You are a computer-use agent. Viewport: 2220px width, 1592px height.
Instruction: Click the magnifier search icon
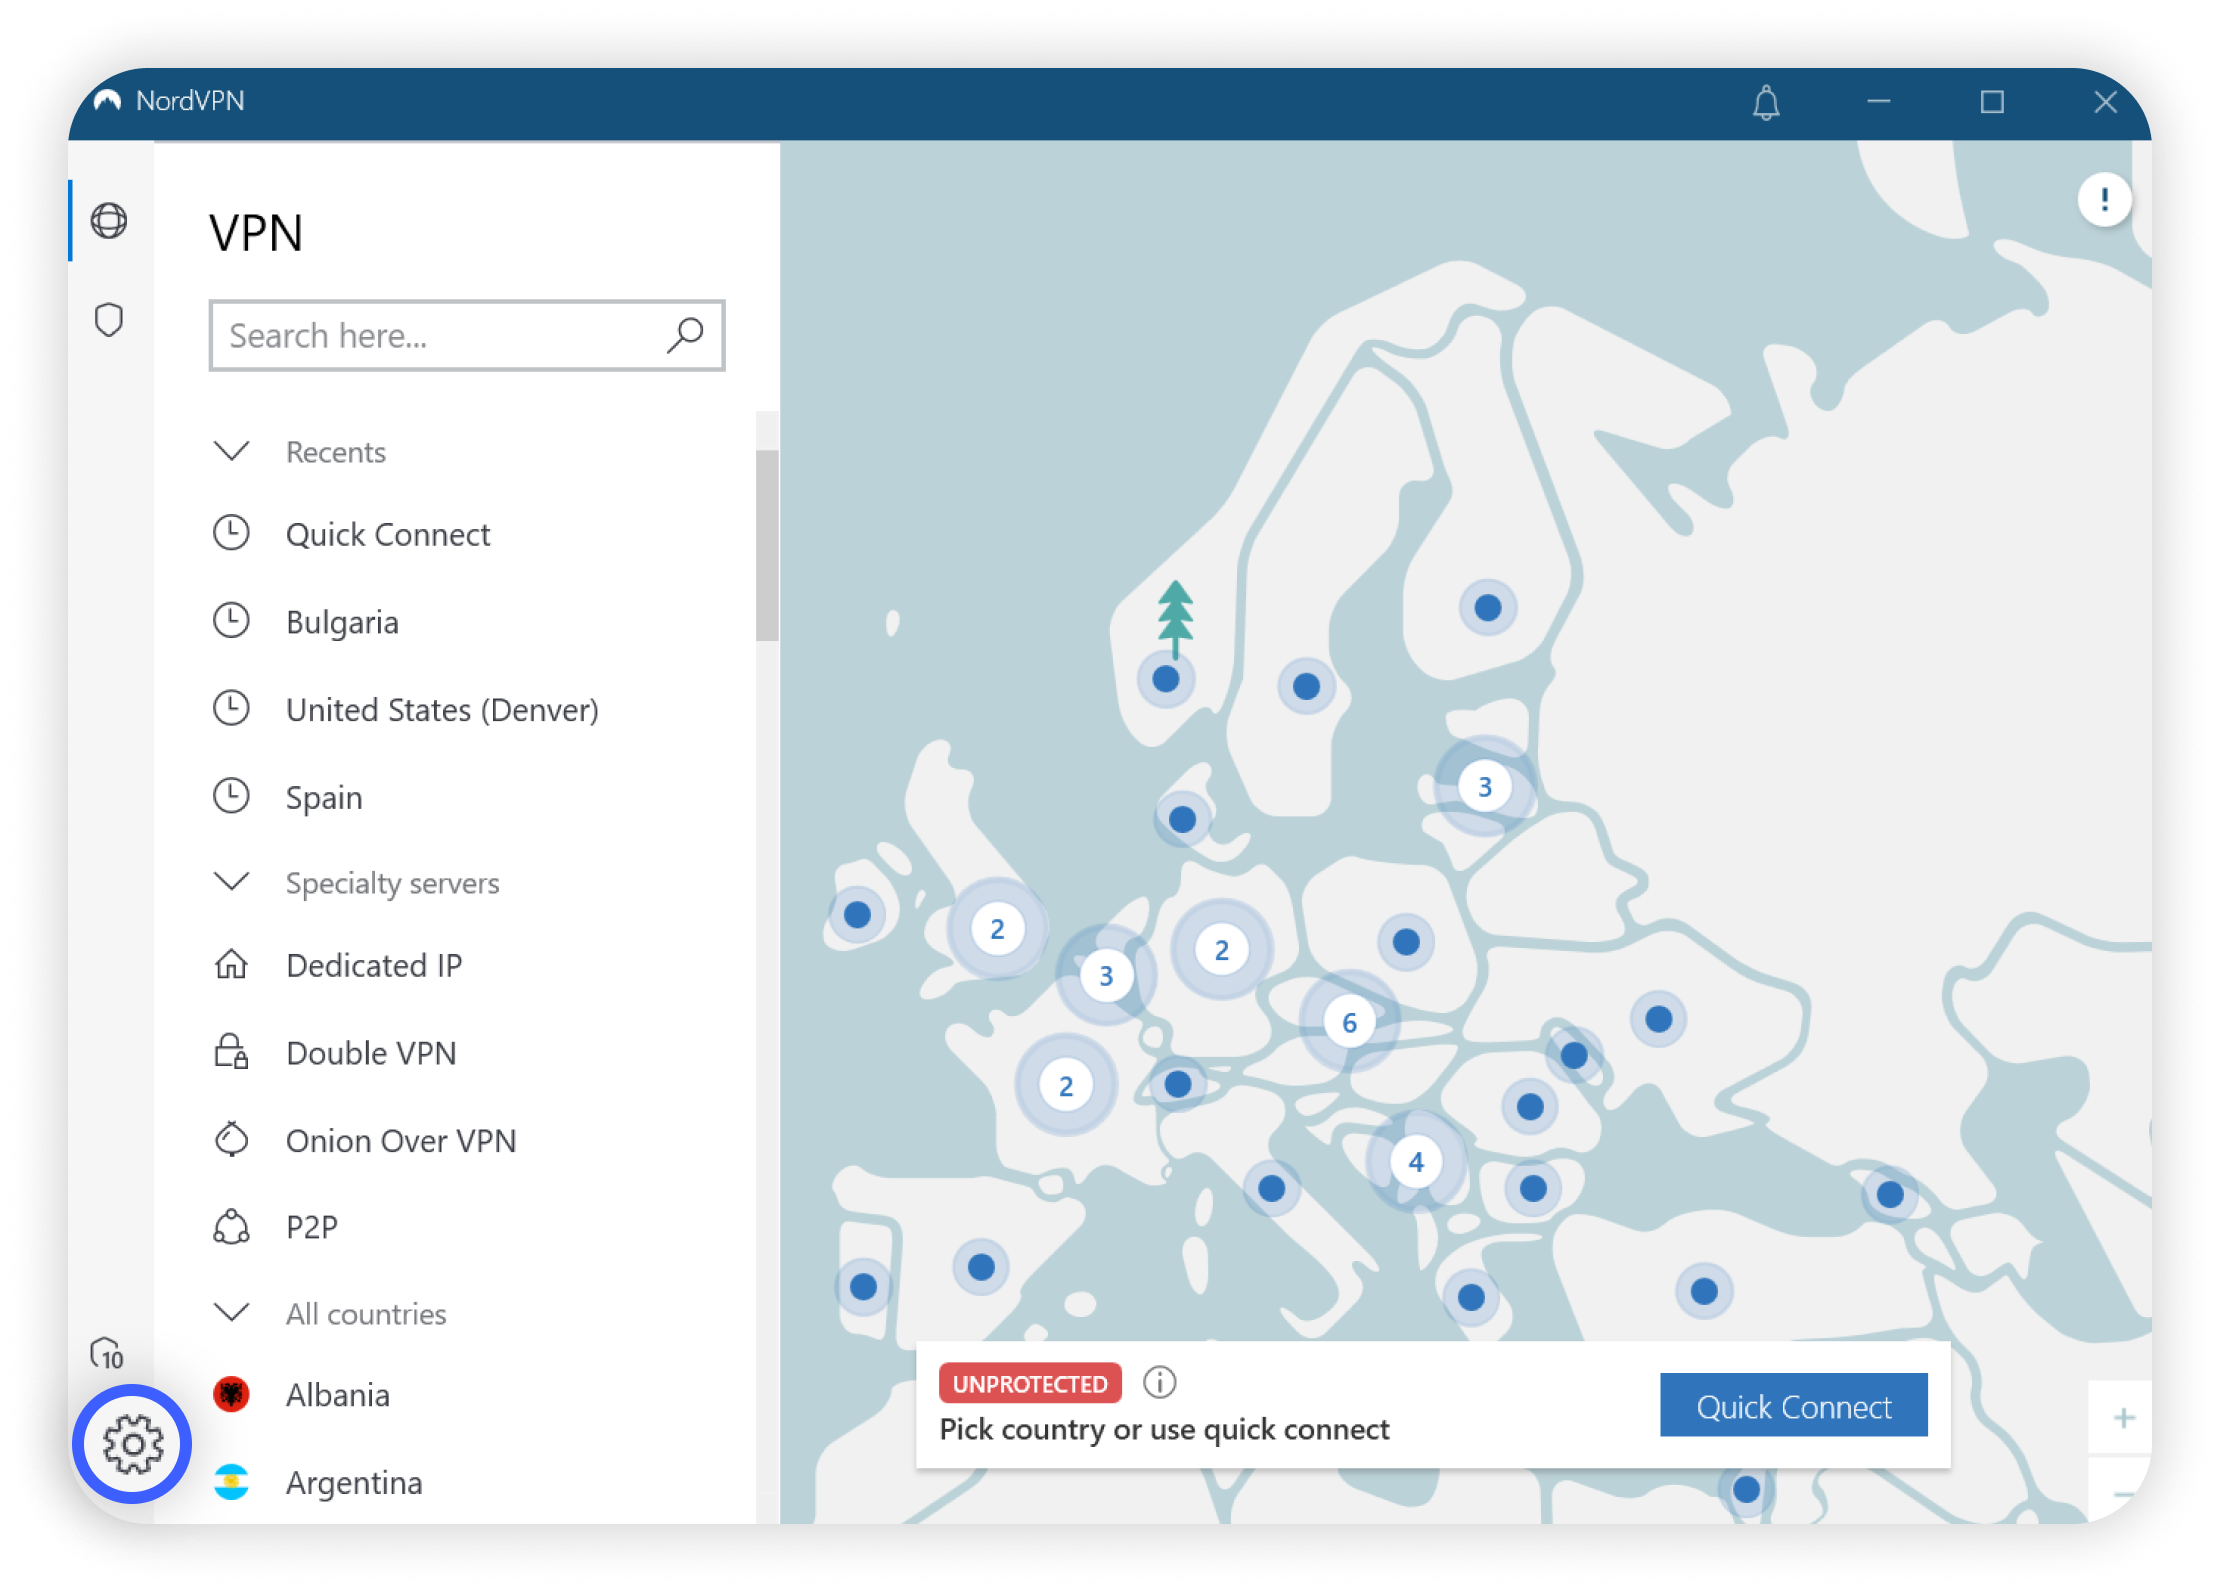tap(685, 335)
